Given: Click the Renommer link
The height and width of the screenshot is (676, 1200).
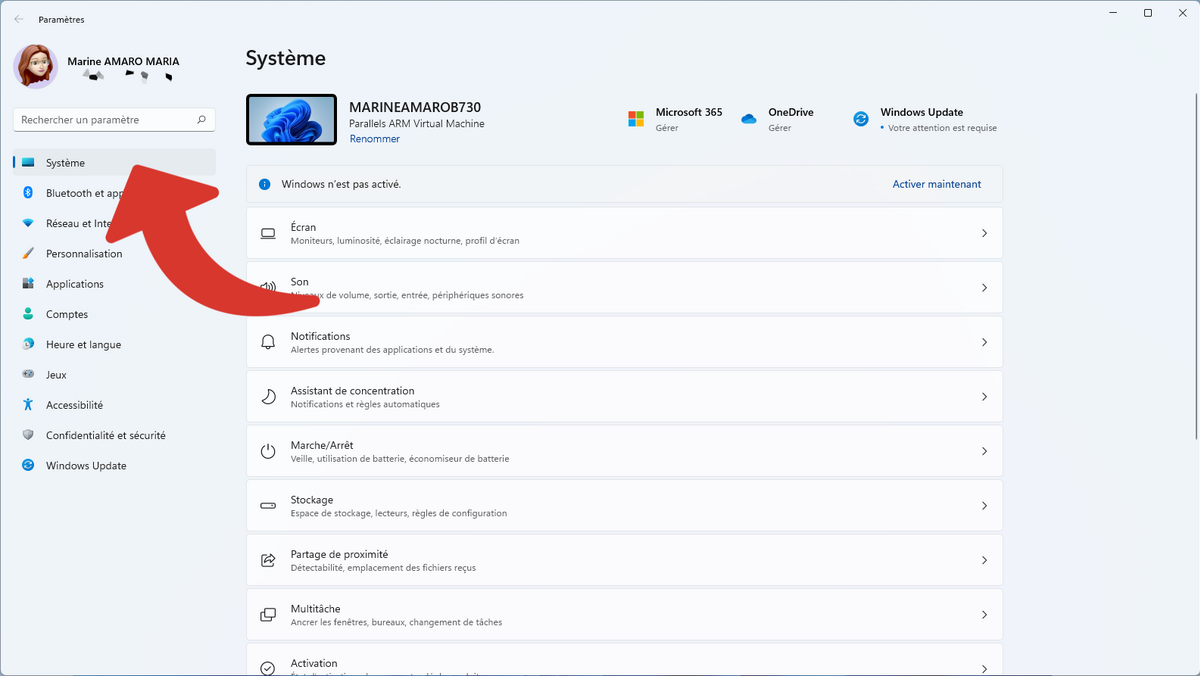Looking at the screenshot, I should [374, 139].
